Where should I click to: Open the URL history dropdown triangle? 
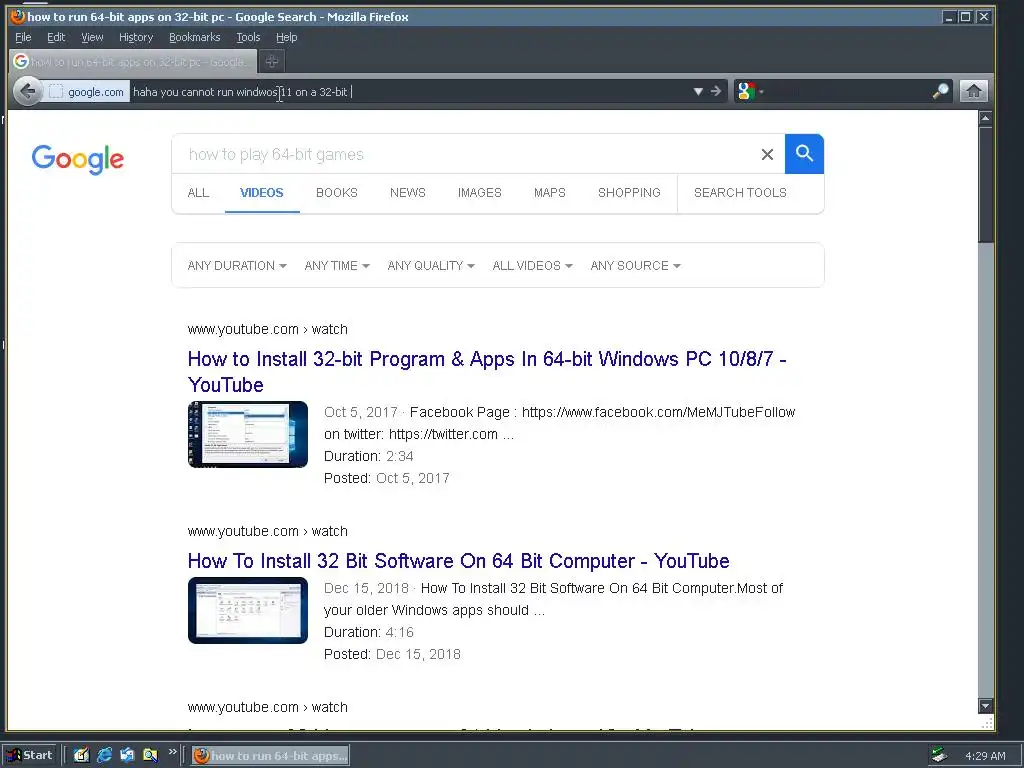coord(698,91)
